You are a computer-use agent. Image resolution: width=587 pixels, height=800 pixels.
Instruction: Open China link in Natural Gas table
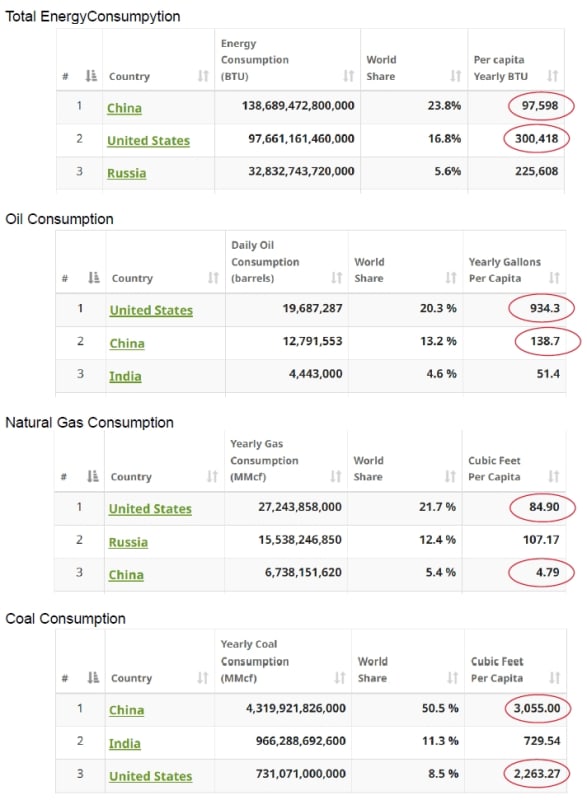click(x=126, y=574)
